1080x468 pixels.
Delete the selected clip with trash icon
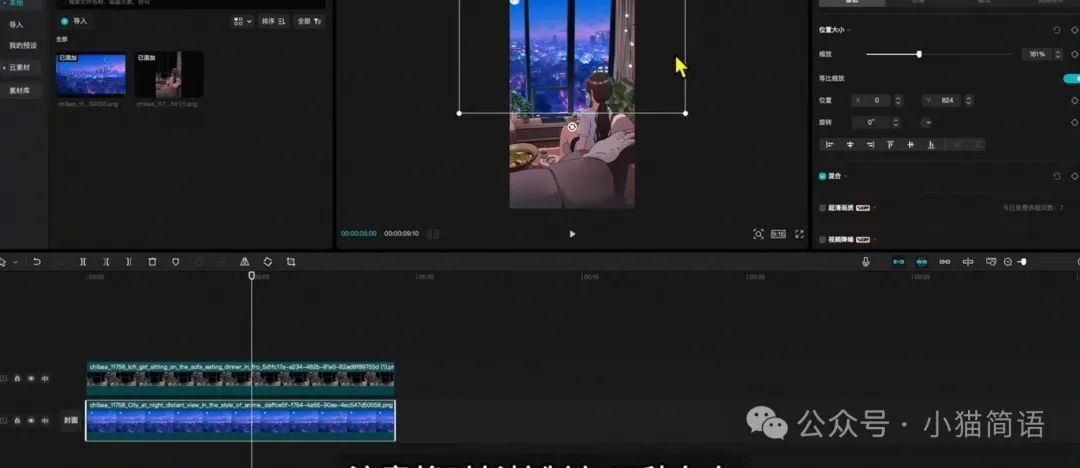(x=152, y=262)
